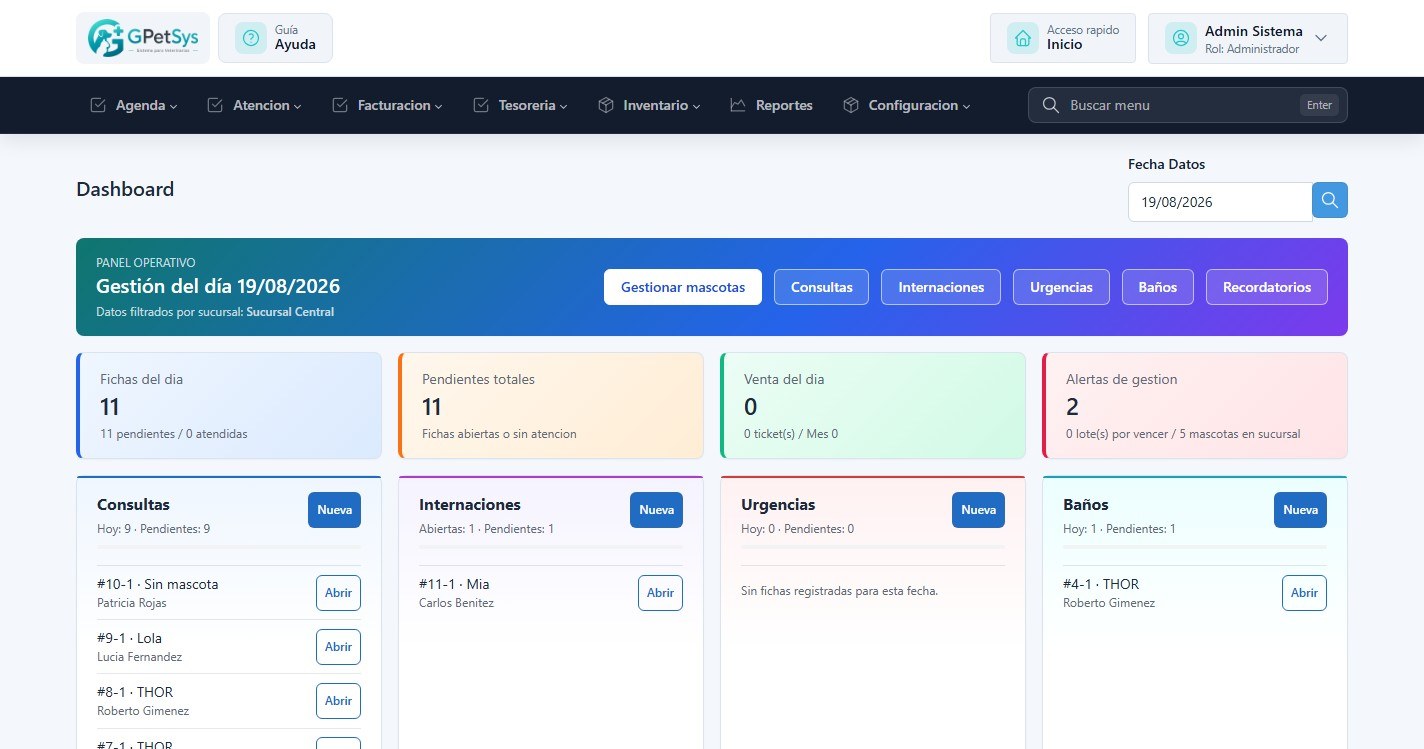
Task: Click the GPetSys logo
Action: (x=143, y=38)
